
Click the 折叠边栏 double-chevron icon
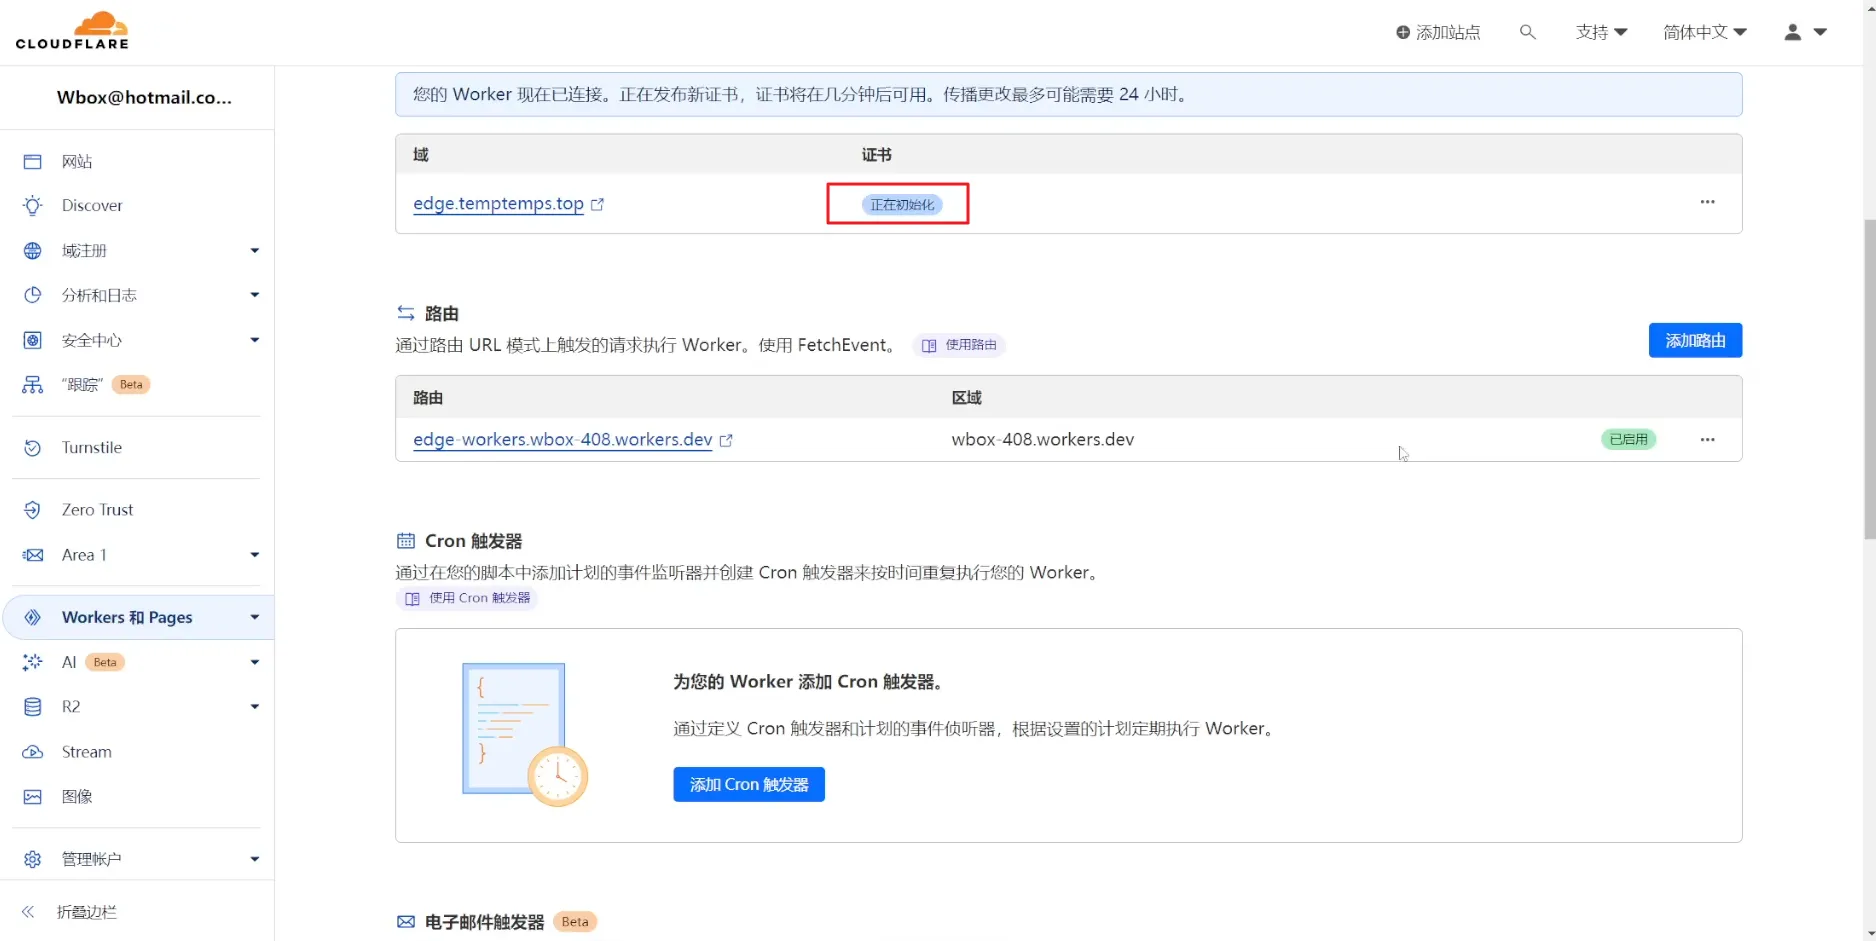(28, 912)
